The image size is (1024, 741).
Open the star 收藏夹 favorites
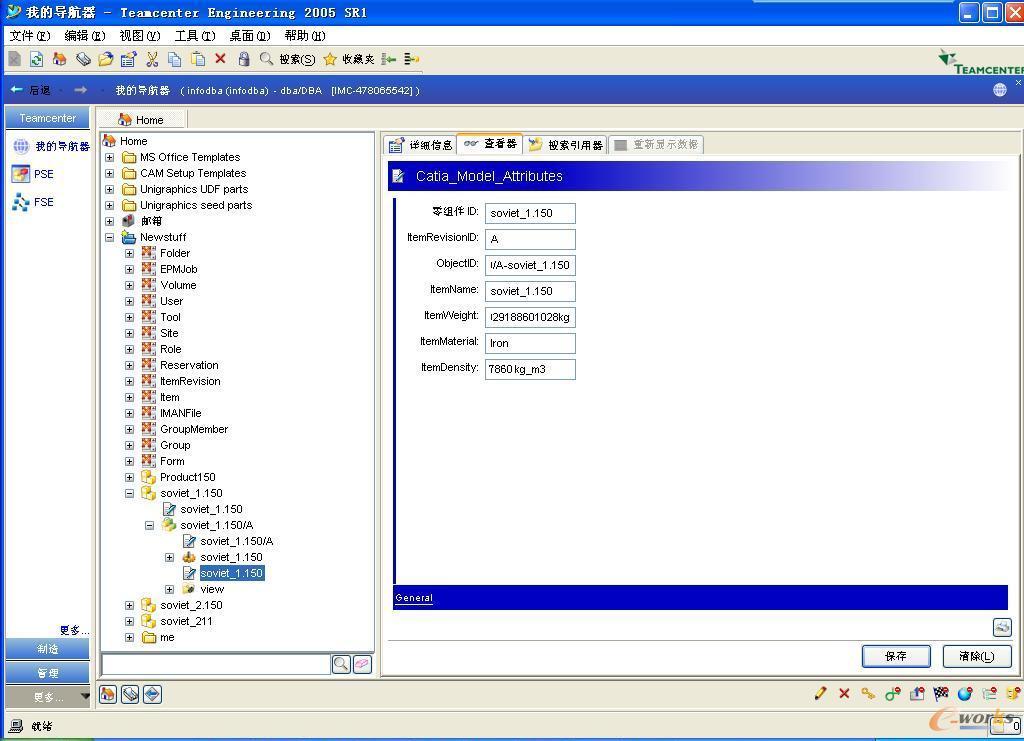click(349, 59)
